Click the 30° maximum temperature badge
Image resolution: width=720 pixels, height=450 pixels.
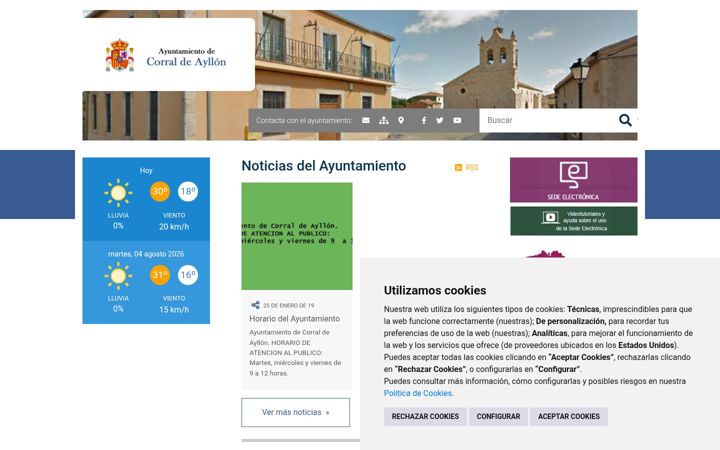coord(160,191)
